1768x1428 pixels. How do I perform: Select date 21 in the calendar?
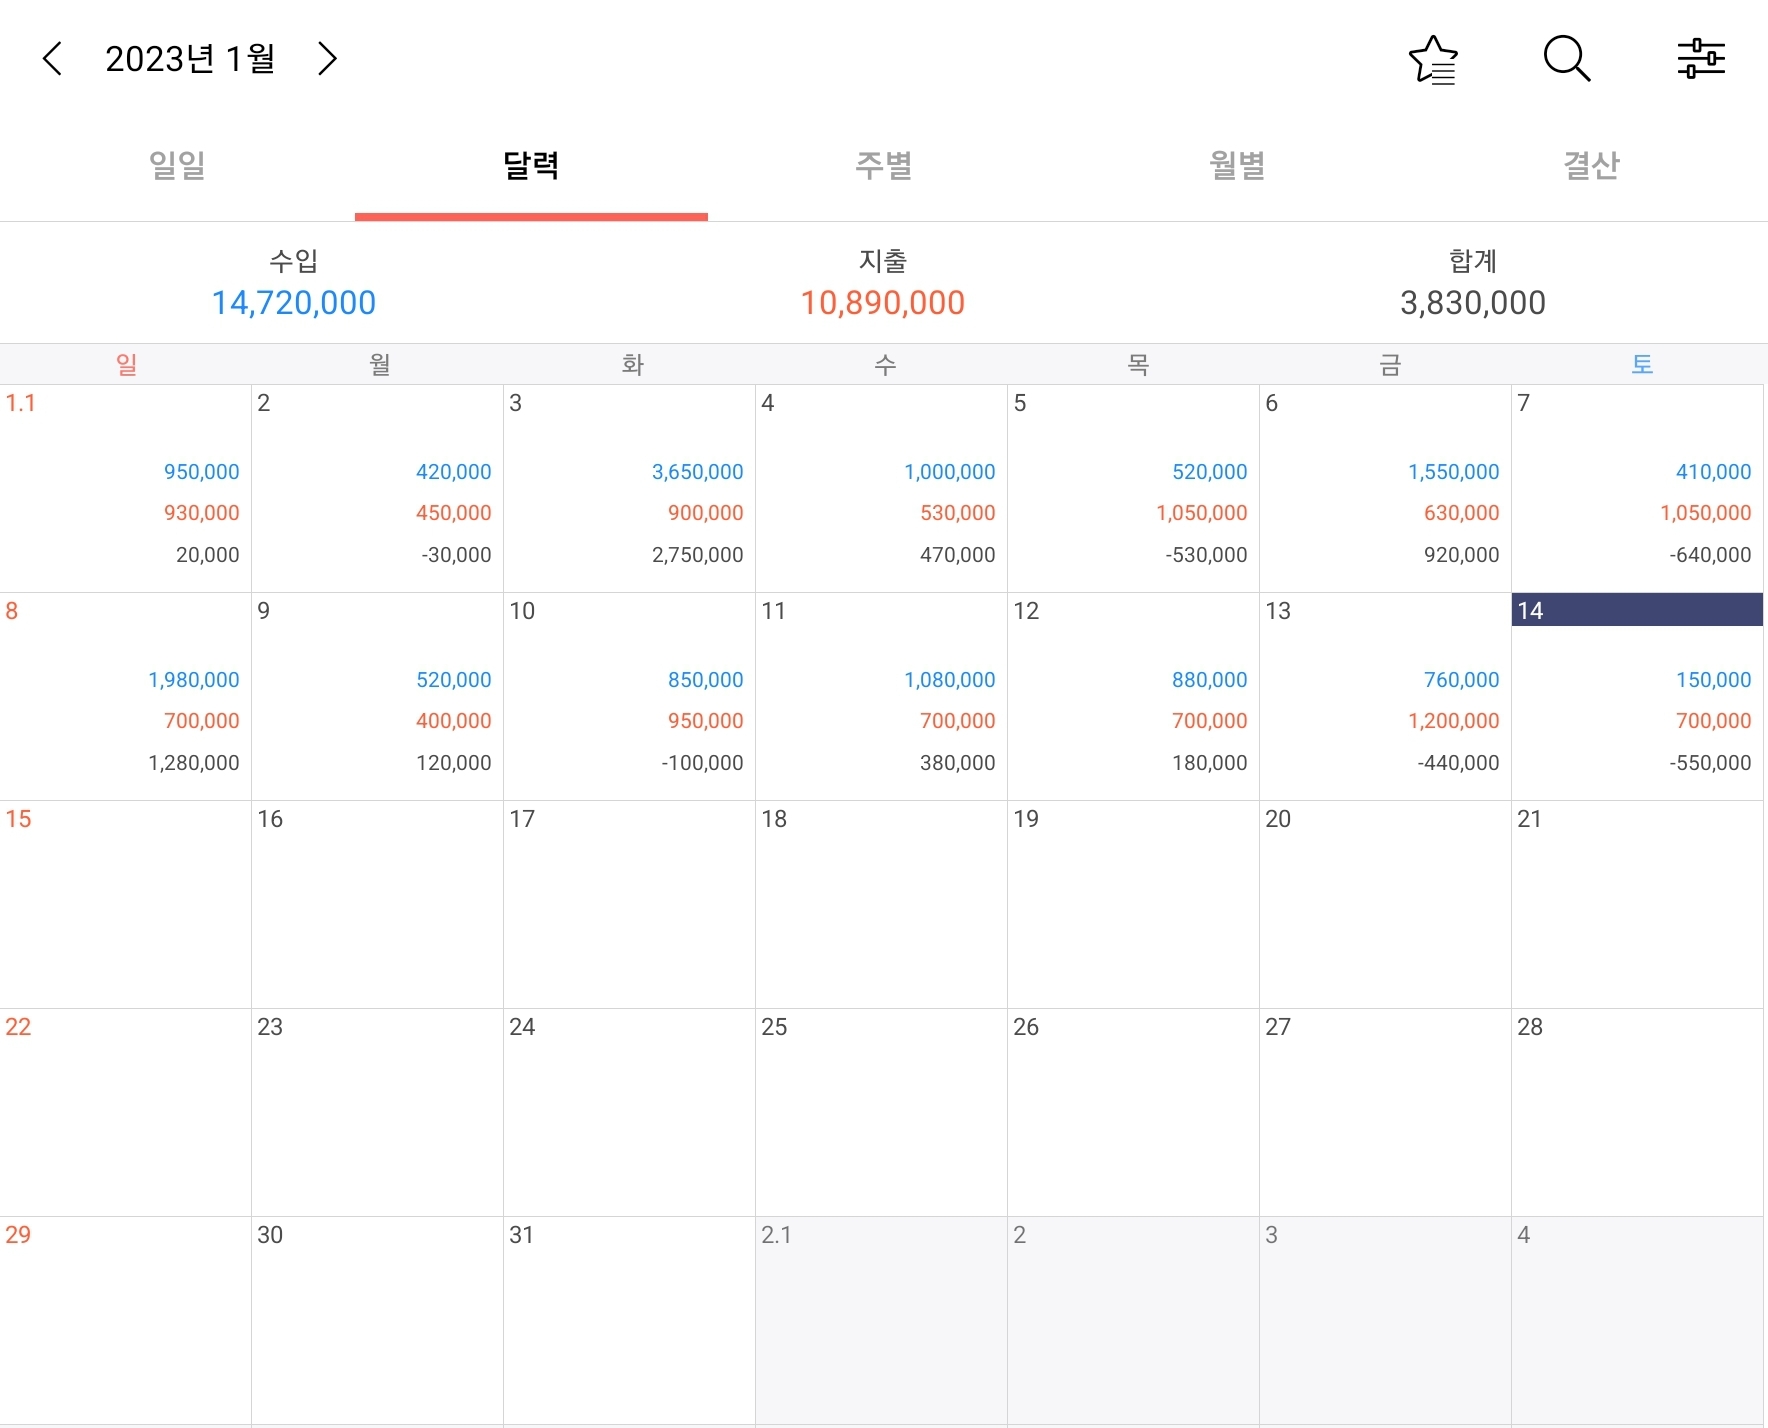[x=1637, y=904]
